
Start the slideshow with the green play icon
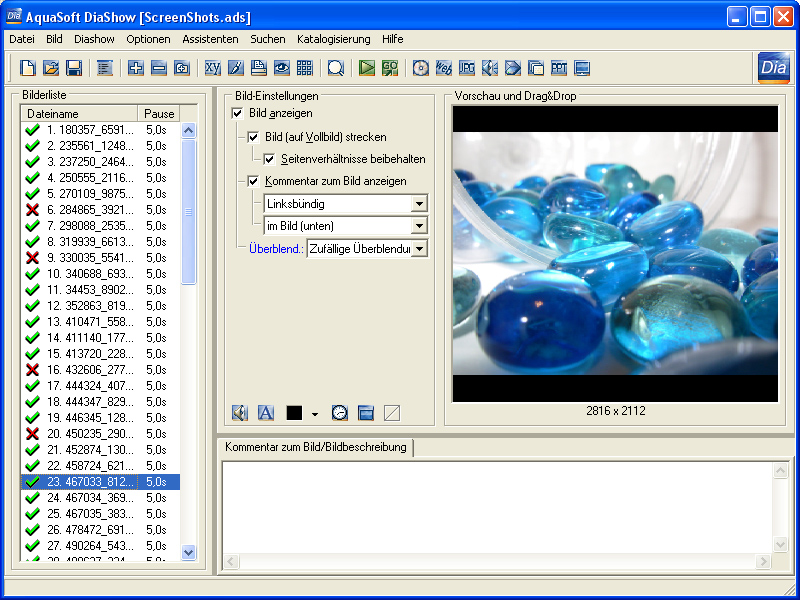pos(367,68)
